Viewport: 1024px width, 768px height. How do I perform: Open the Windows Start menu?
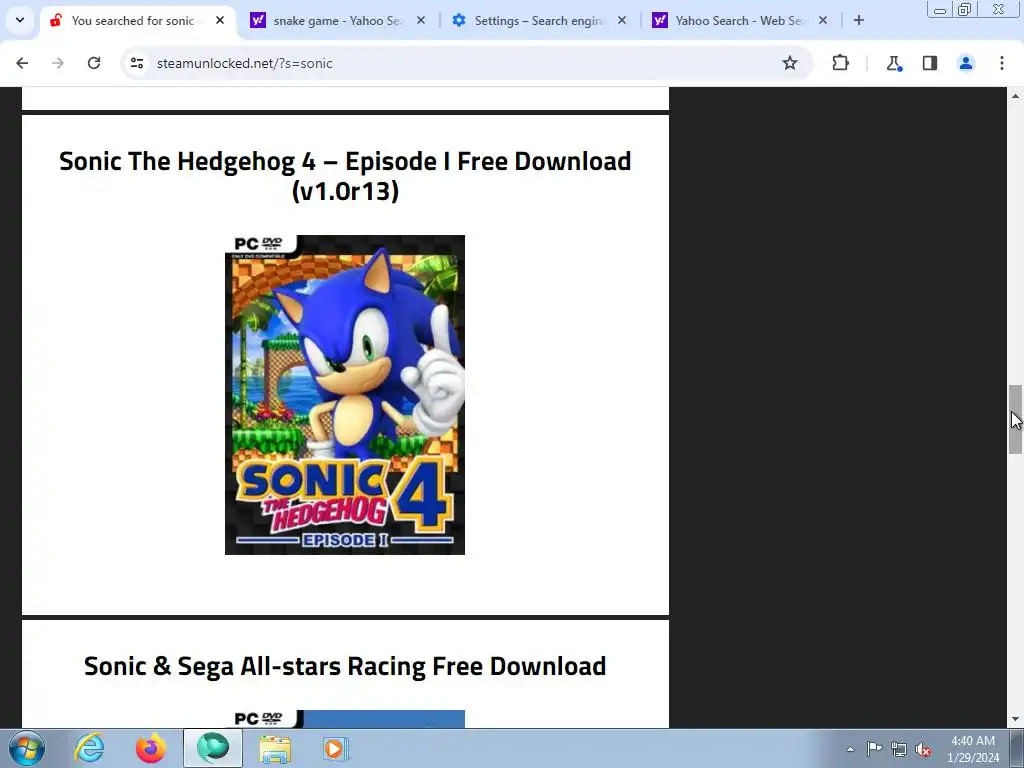[27, 748]
